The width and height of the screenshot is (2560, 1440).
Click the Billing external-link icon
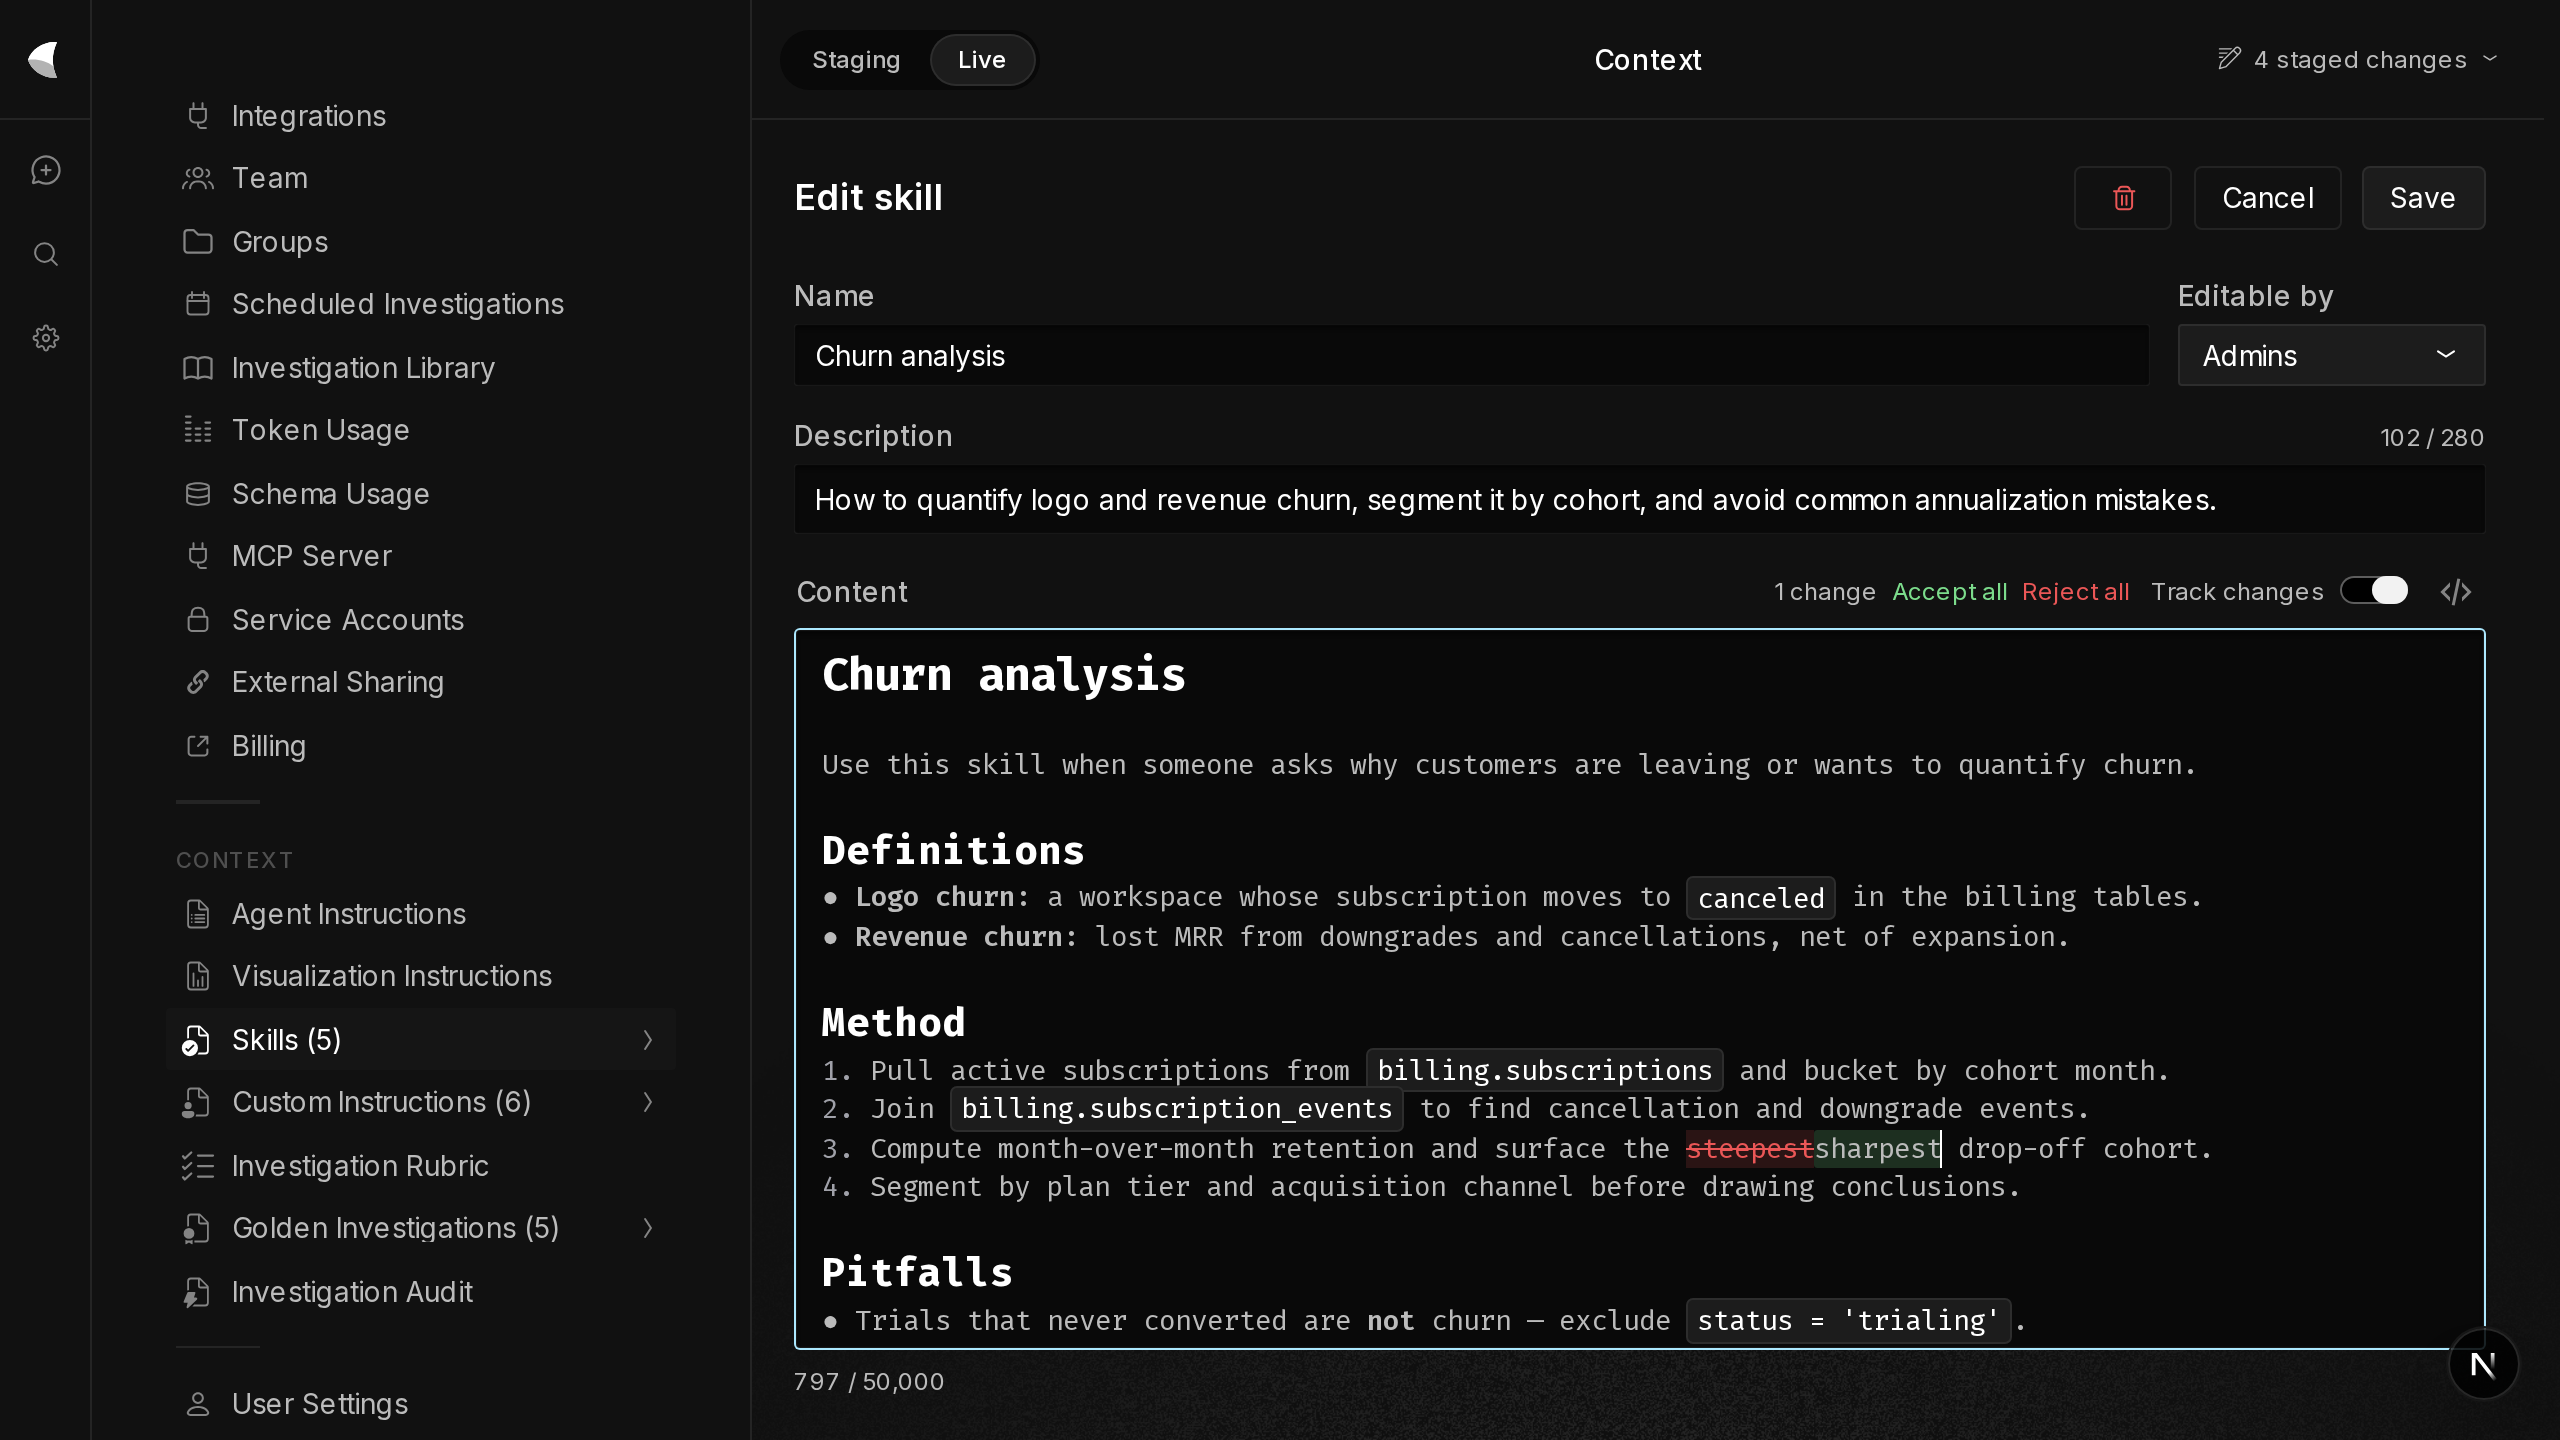coord(198,746)
